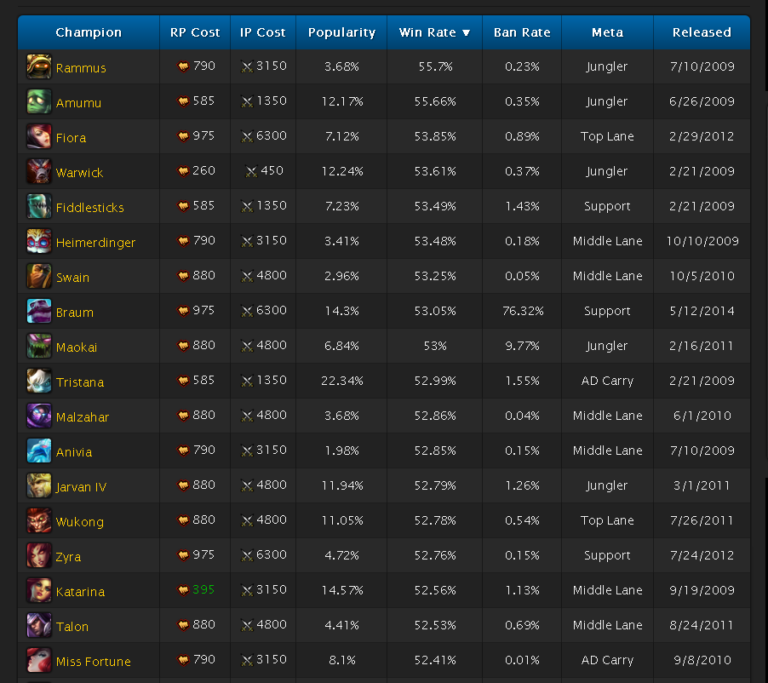Click Braum's 76.32% ban rate cell
Screen dimensions: 768x683
(521, 311)
